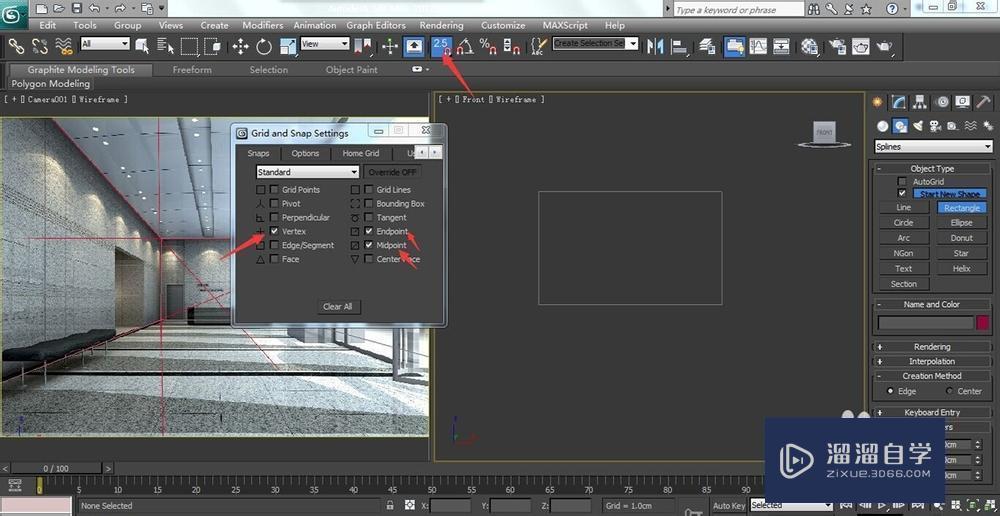The height and width of the screenshot is (516, 1000).
Task: Expand the Rendering rollout
Action: coord(932,347)
